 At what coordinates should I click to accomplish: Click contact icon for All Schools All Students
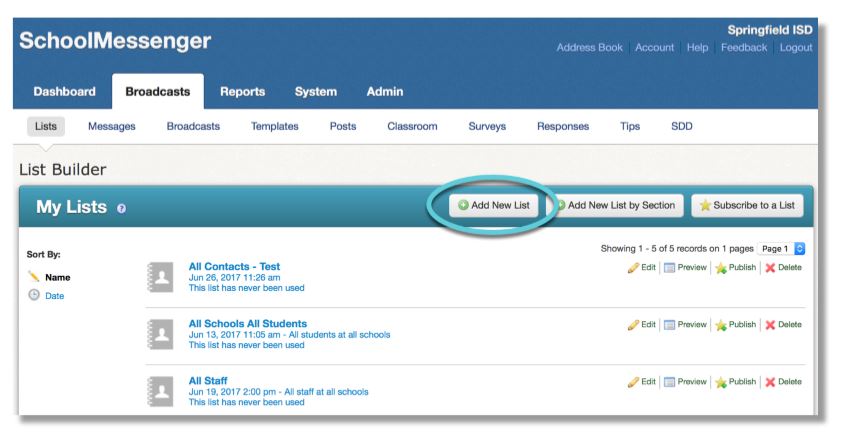pyautogui.click(x=161, y=334)
